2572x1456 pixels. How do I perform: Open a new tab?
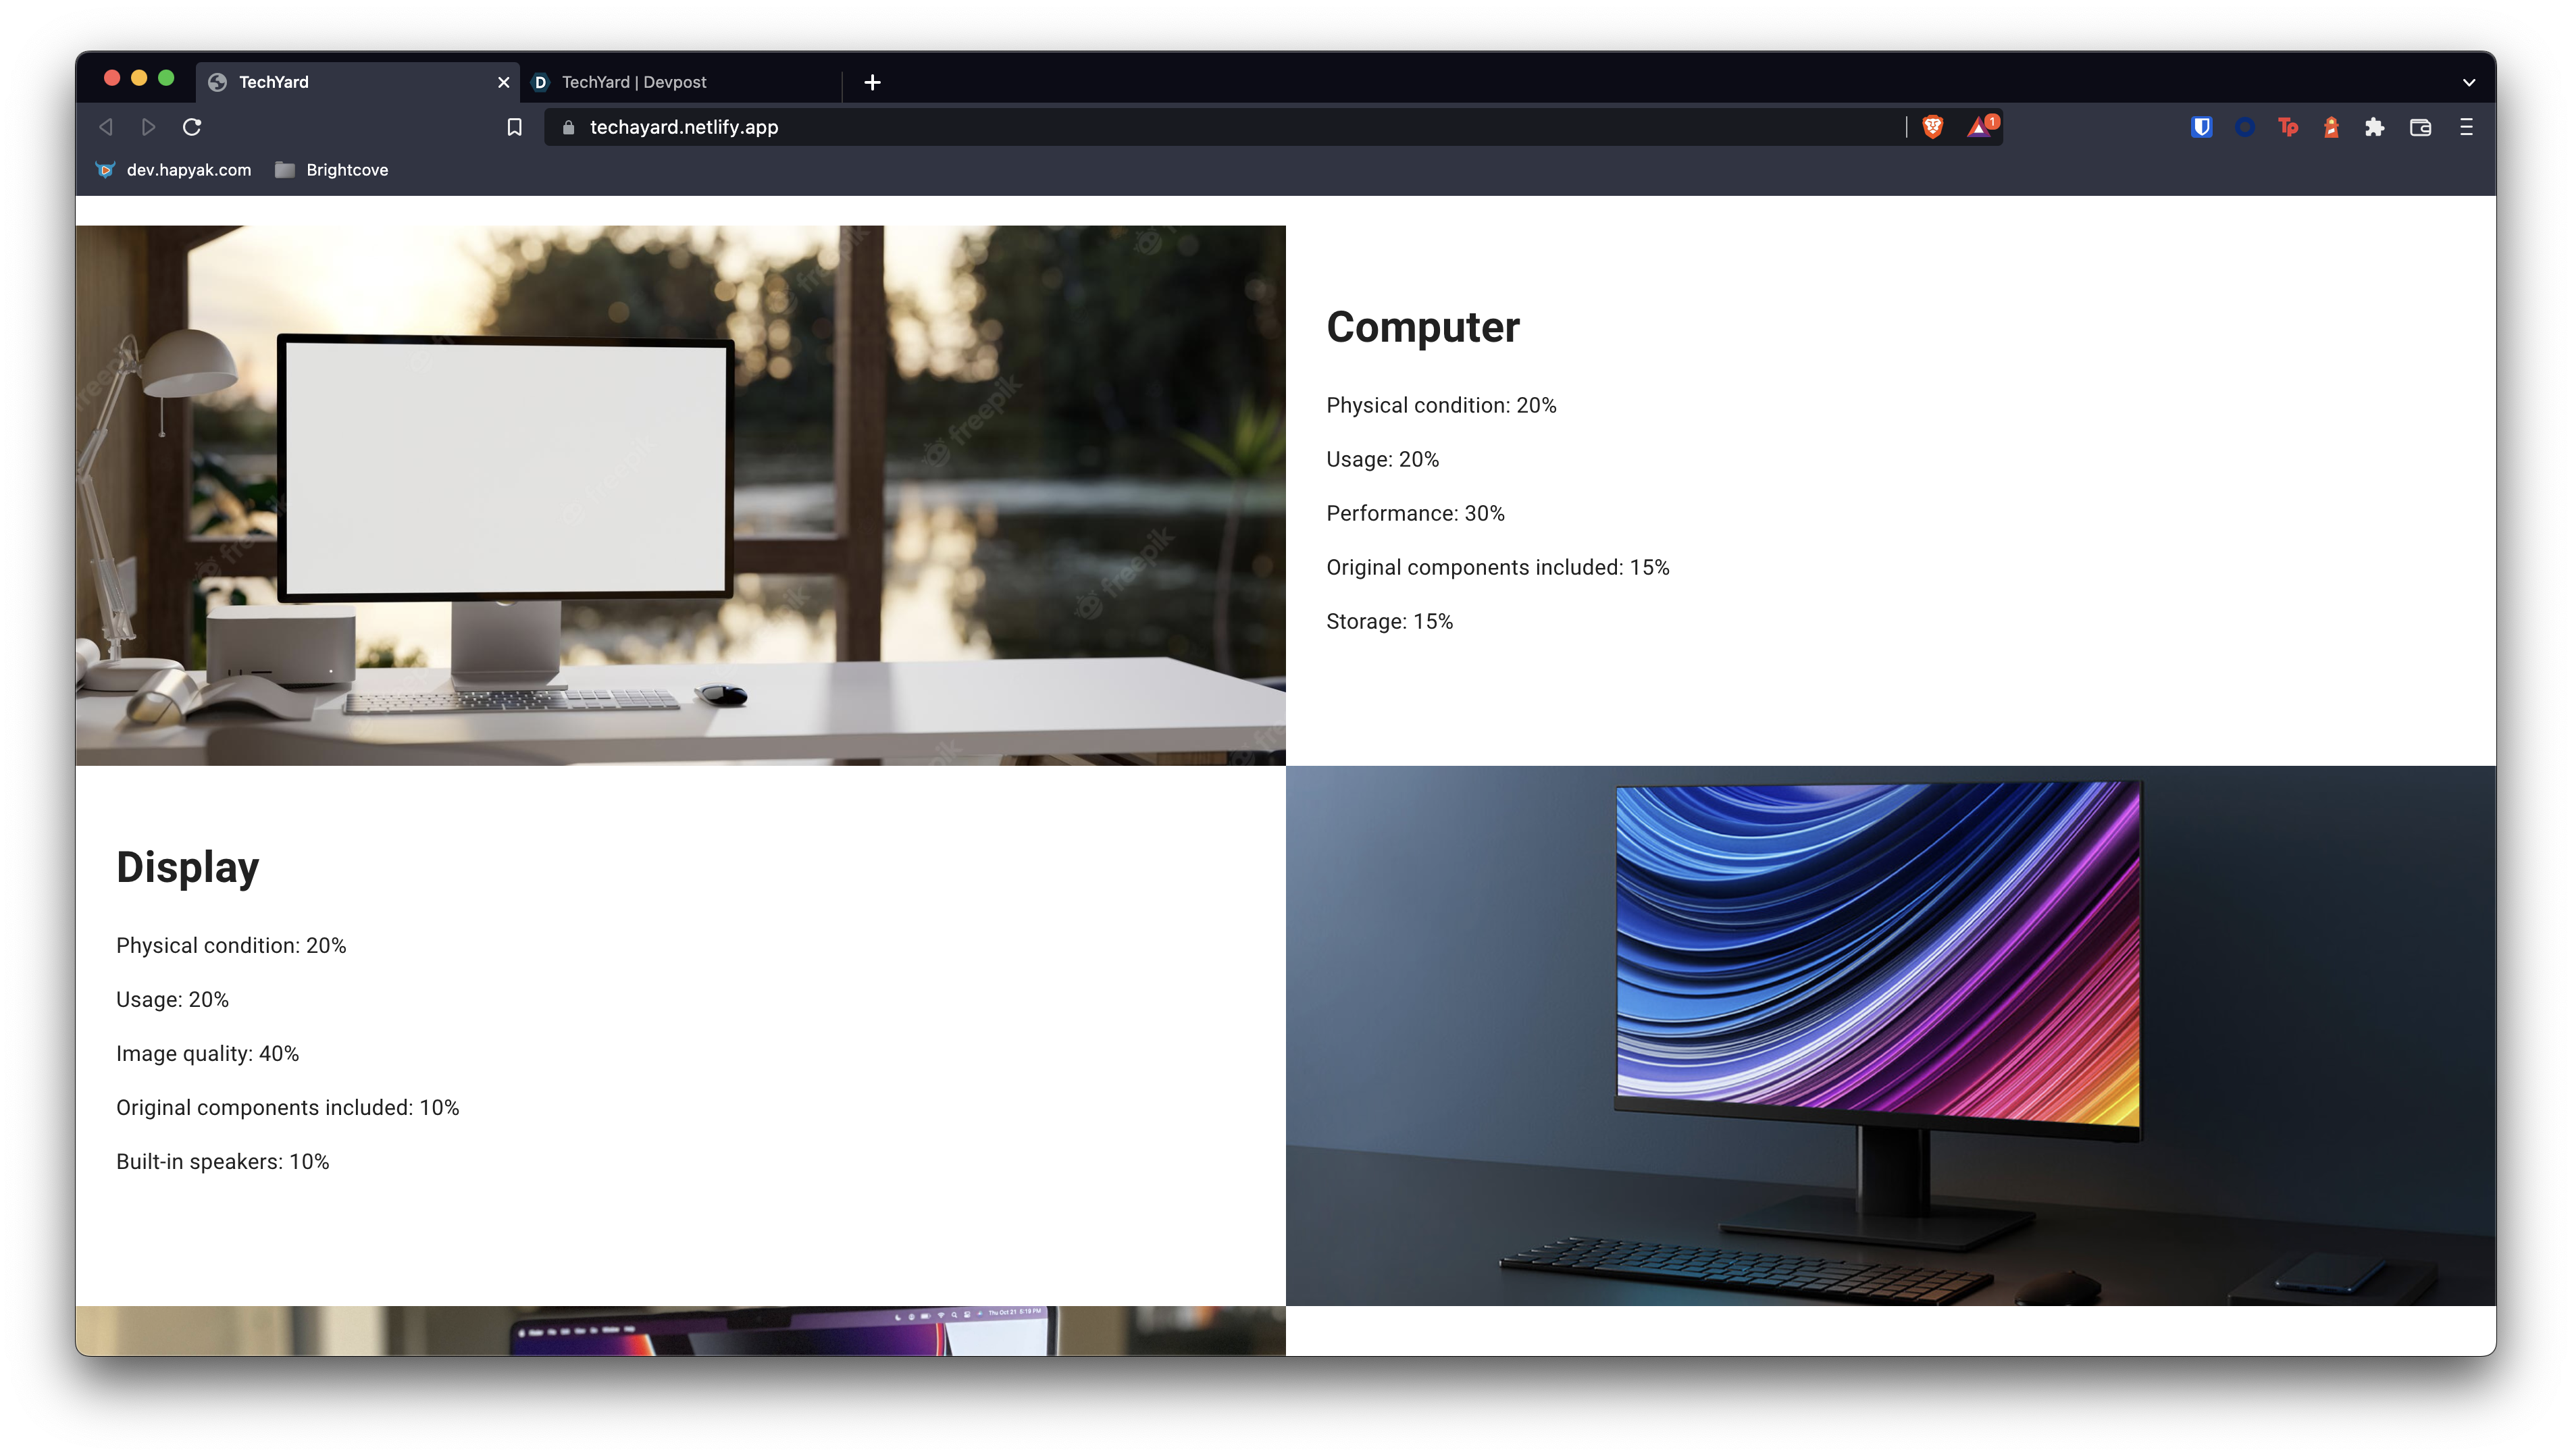872,82
